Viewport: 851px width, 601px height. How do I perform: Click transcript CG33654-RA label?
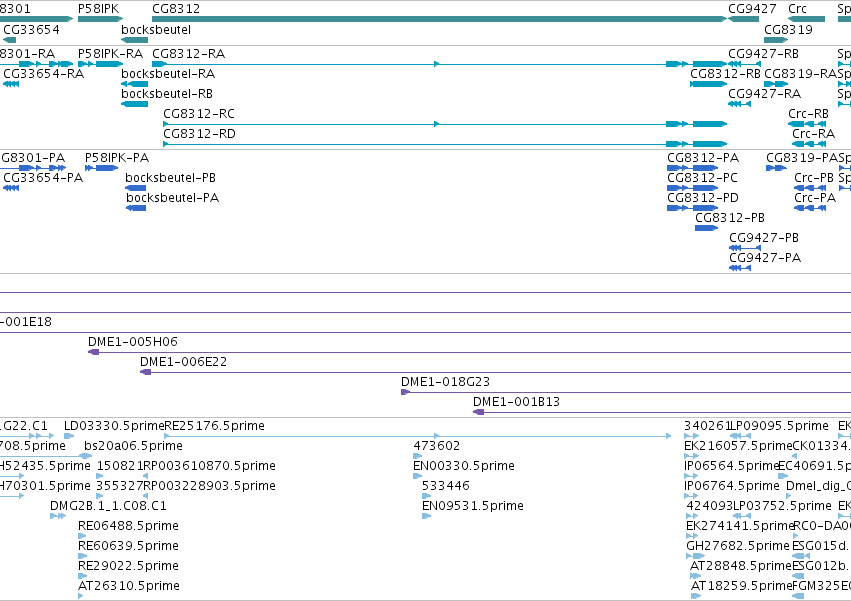[x=43, y=74]
